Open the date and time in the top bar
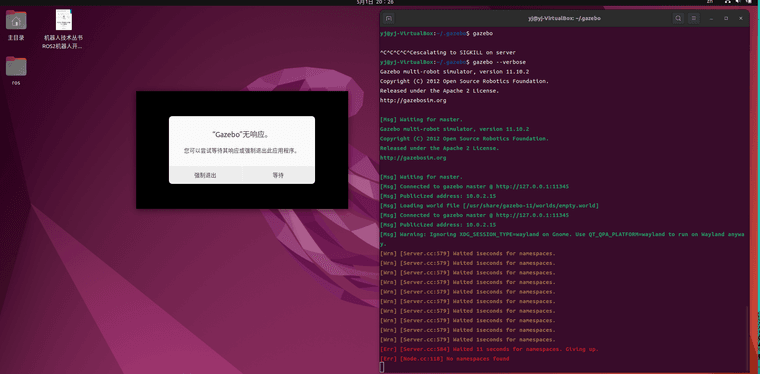 pos(375,2)
